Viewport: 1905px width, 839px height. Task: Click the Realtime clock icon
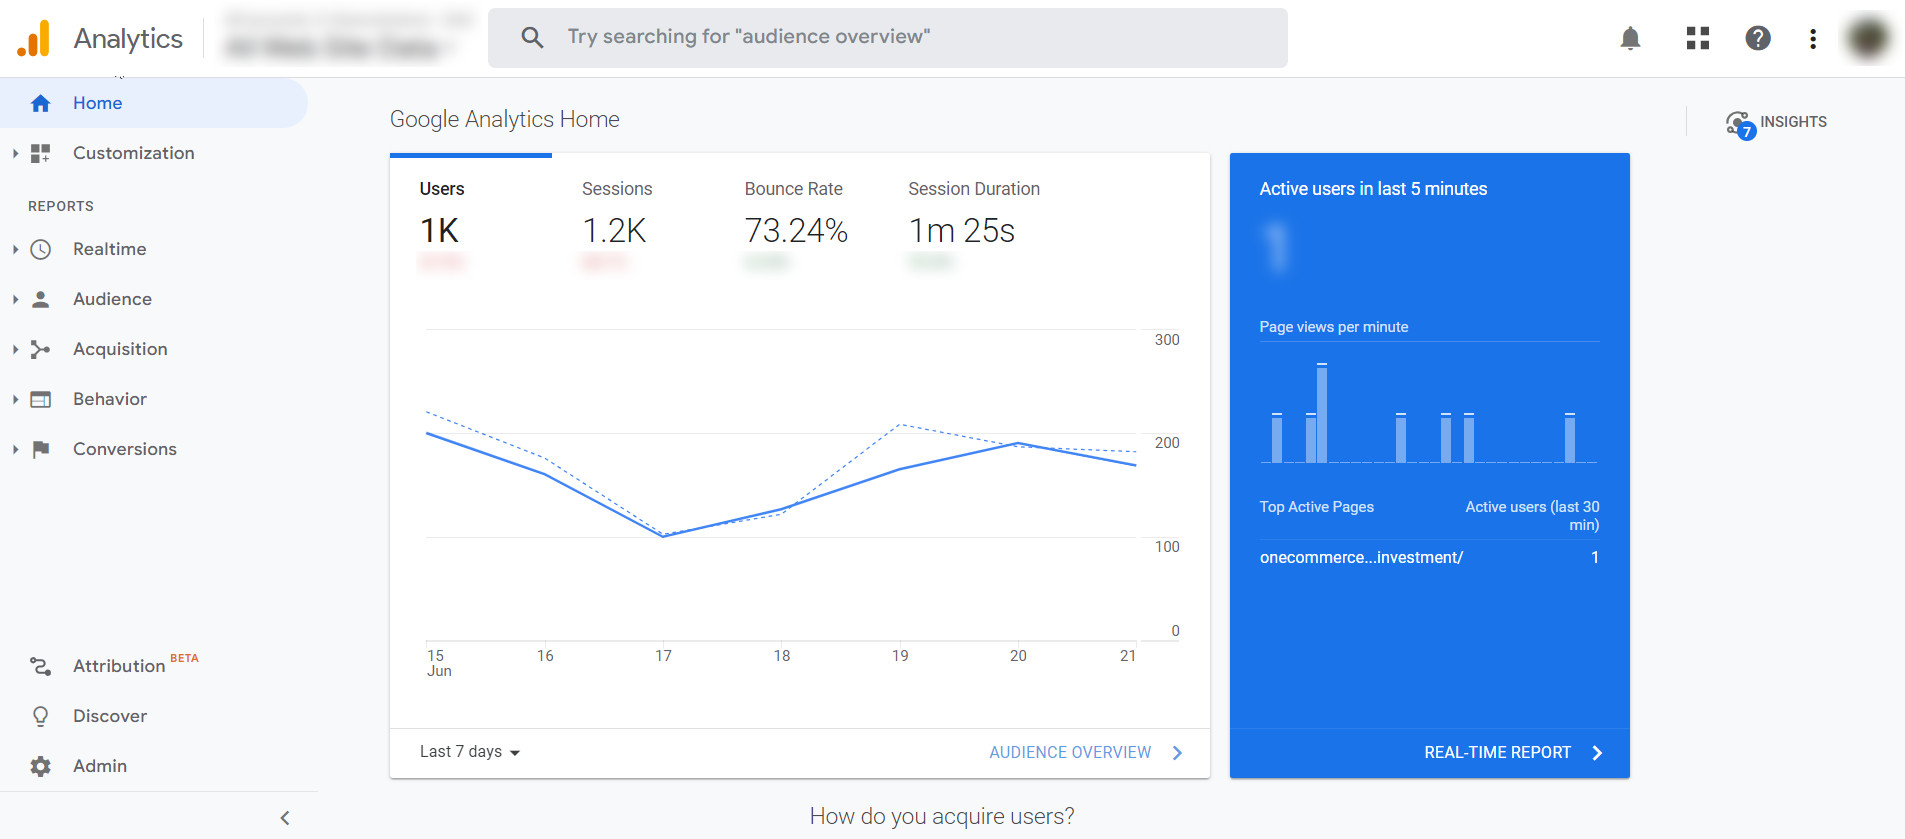click(x=40, y=249)
